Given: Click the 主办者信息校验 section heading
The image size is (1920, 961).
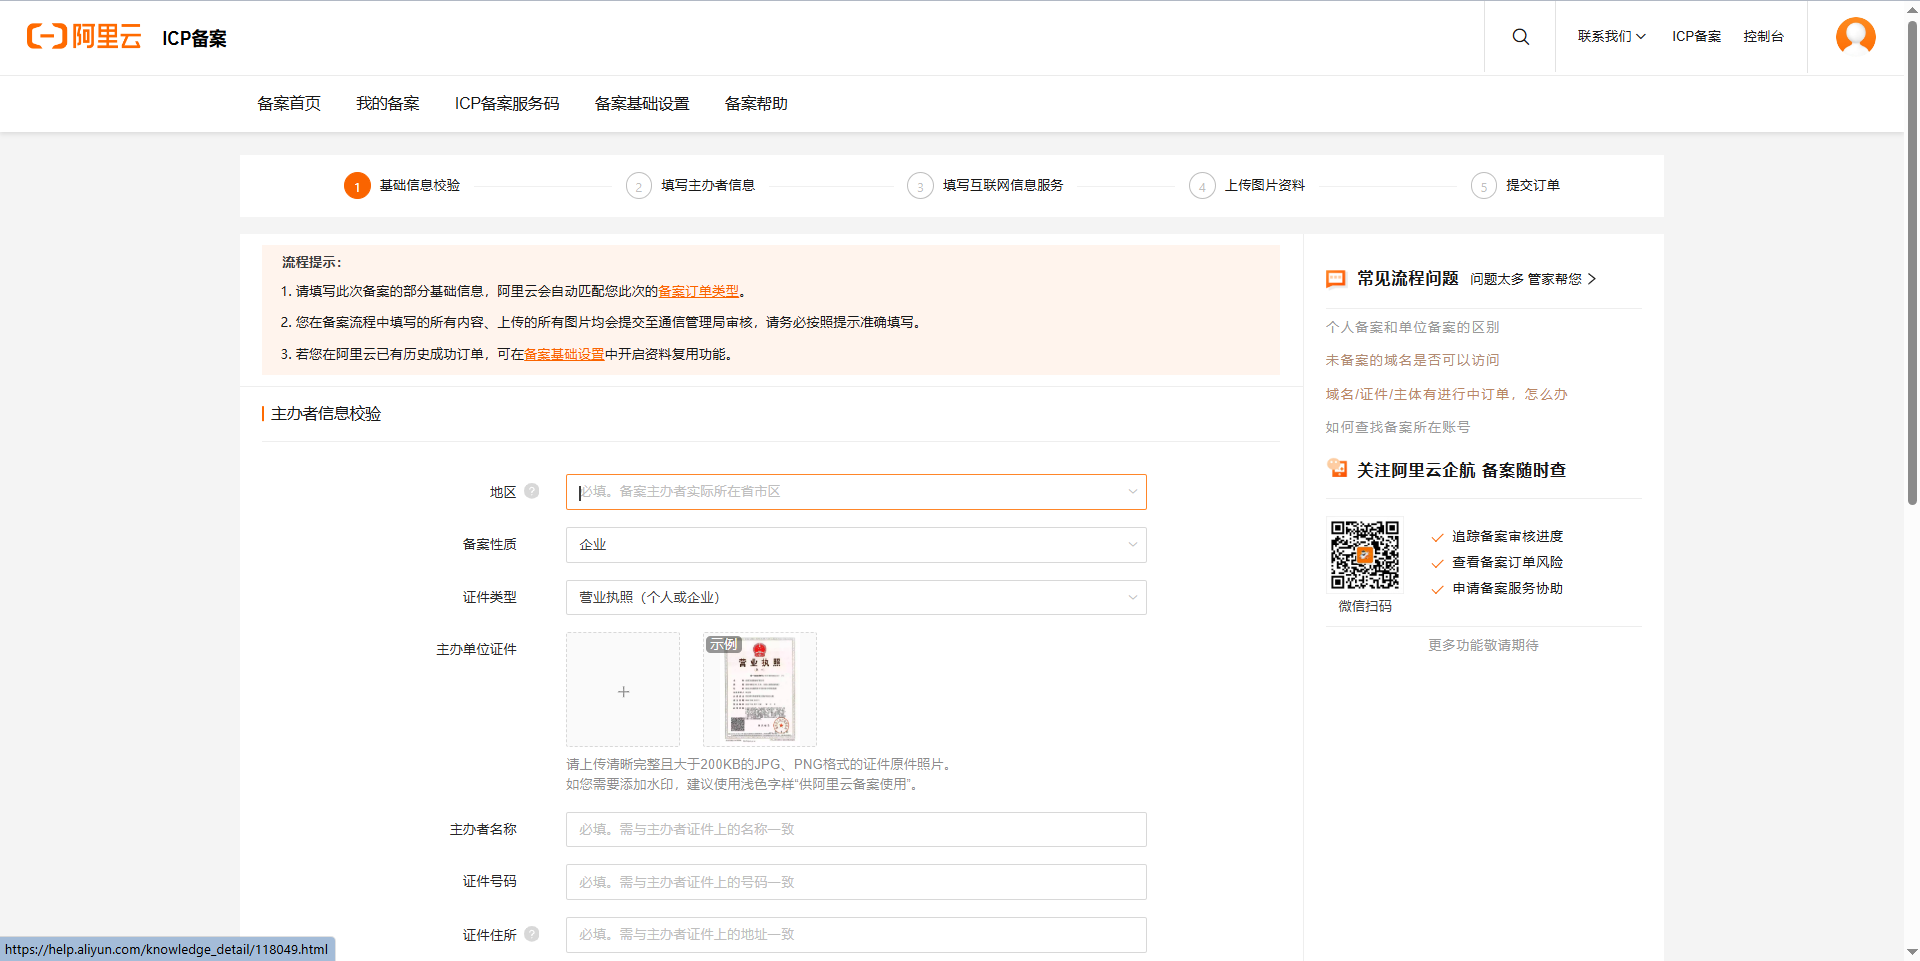Looking at the screenshot, I should click(326, 414).
